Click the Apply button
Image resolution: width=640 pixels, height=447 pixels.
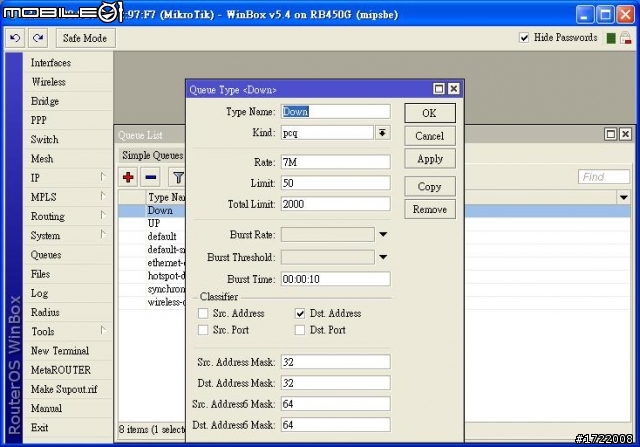point(430,159)
